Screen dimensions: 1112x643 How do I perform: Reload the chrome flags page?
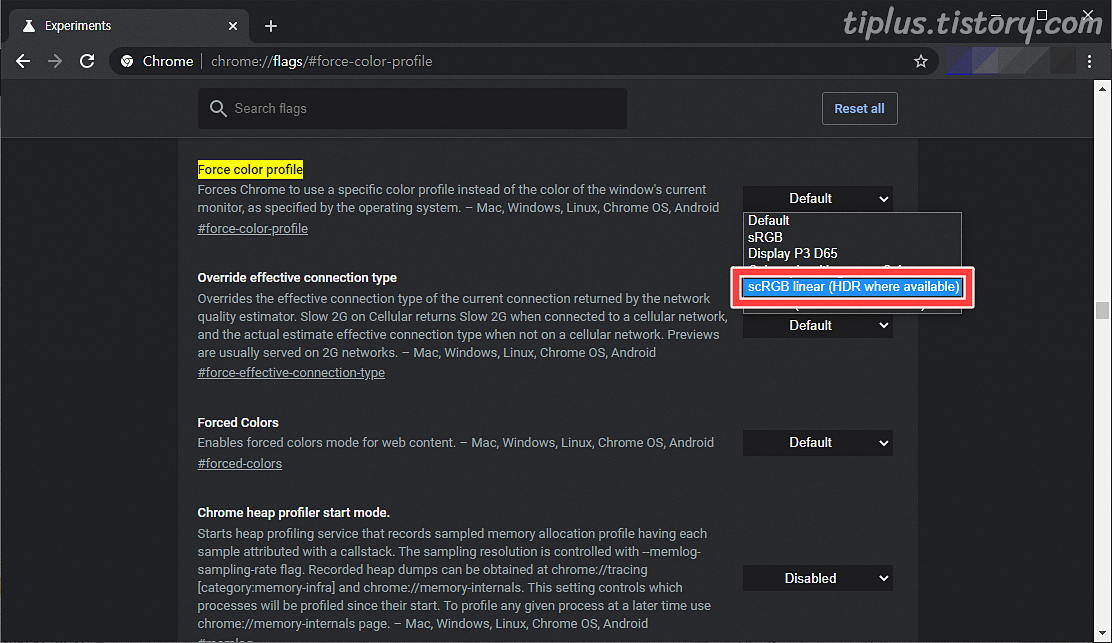tap(87, 61)
